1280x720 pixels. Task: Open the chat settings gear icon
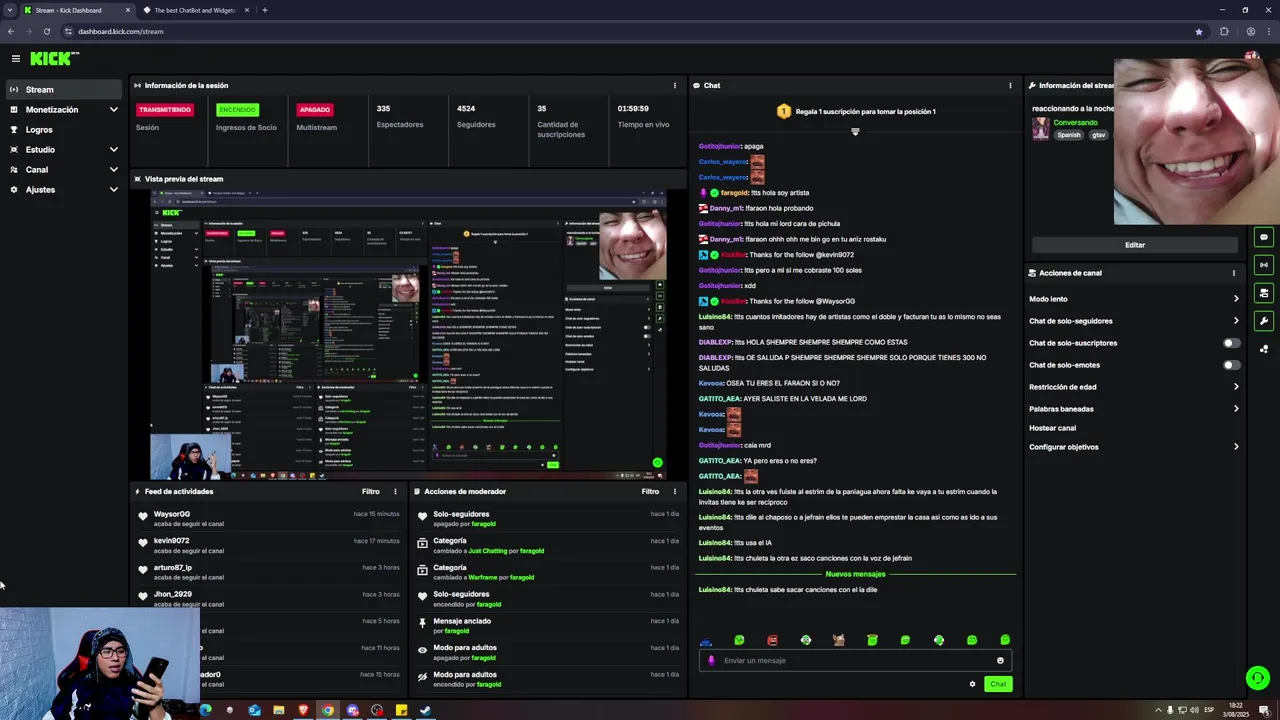[972, 684]
